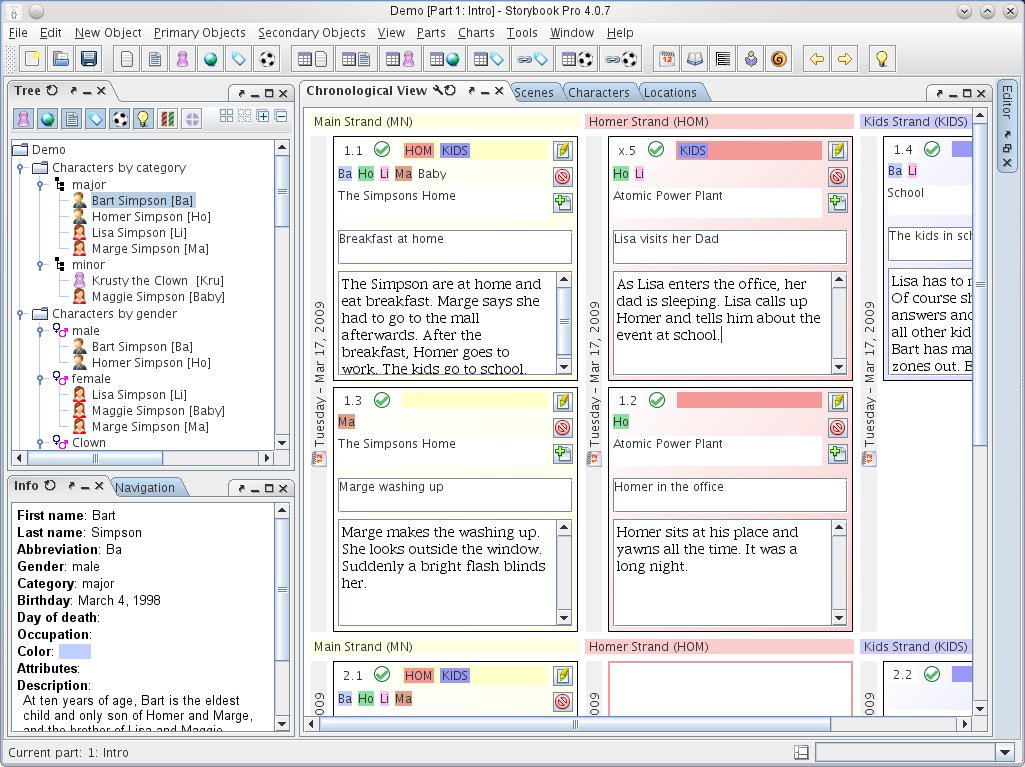
Task: Click the yellow left arrow toolbar icon
Action: (817, 59)
